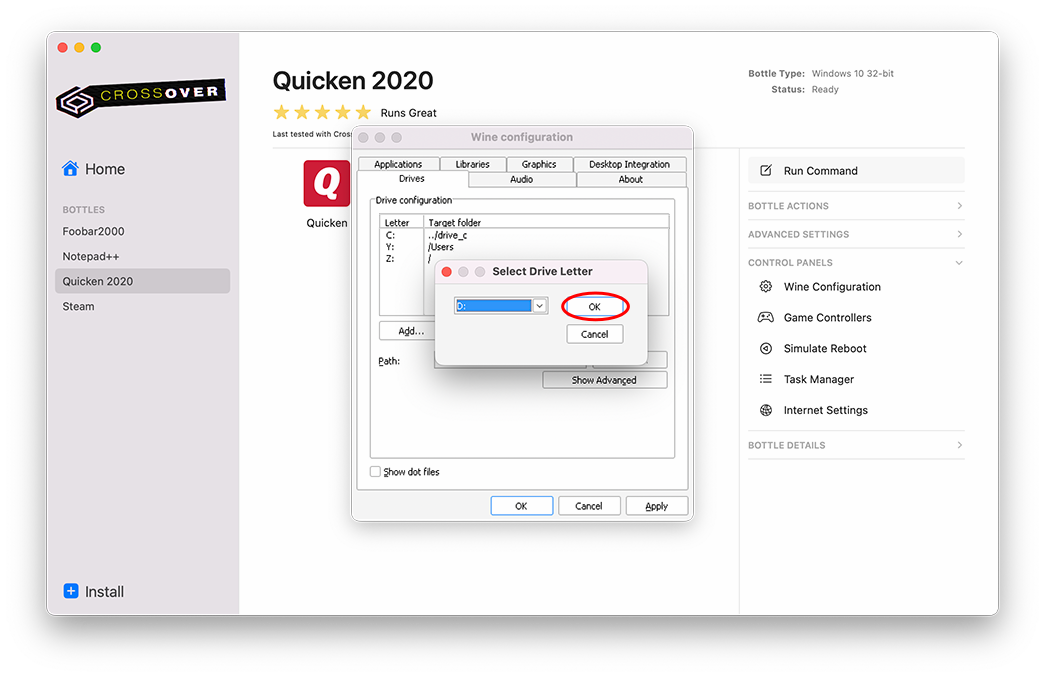The image size is (1045, 677).
Task: Click the /Users target folder entry
Action: pyautogui.click(x=441, y=247)
